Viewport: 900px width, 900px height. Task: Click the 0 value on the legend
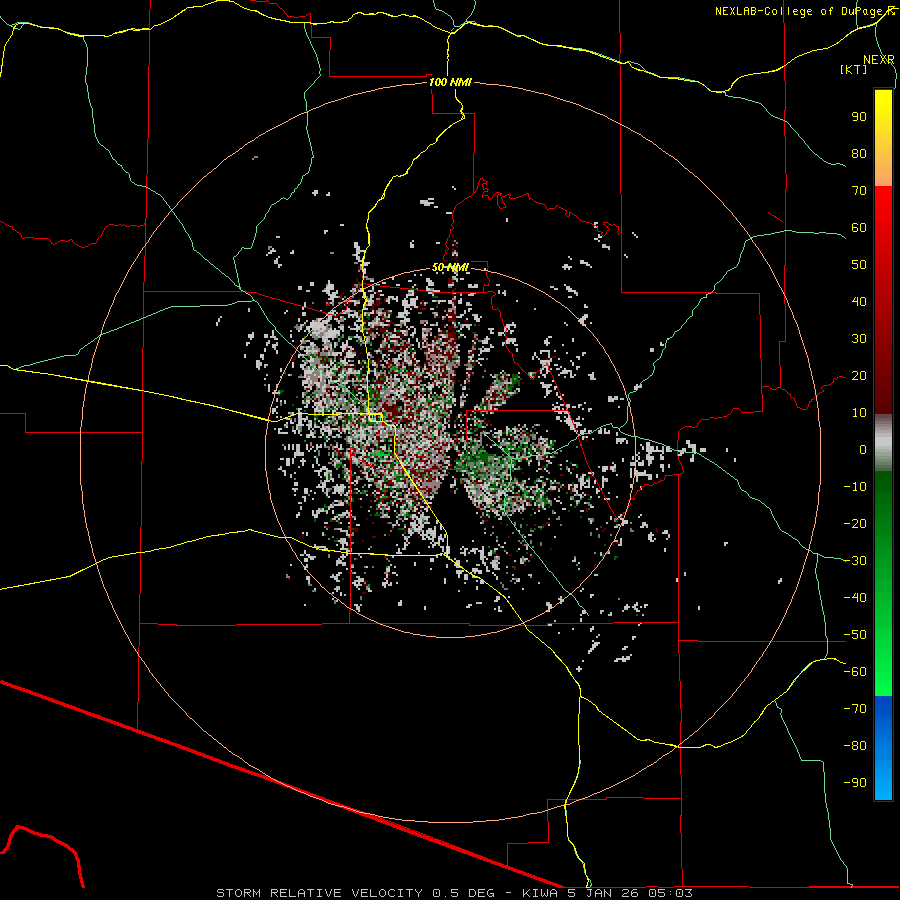coord(863,450)
